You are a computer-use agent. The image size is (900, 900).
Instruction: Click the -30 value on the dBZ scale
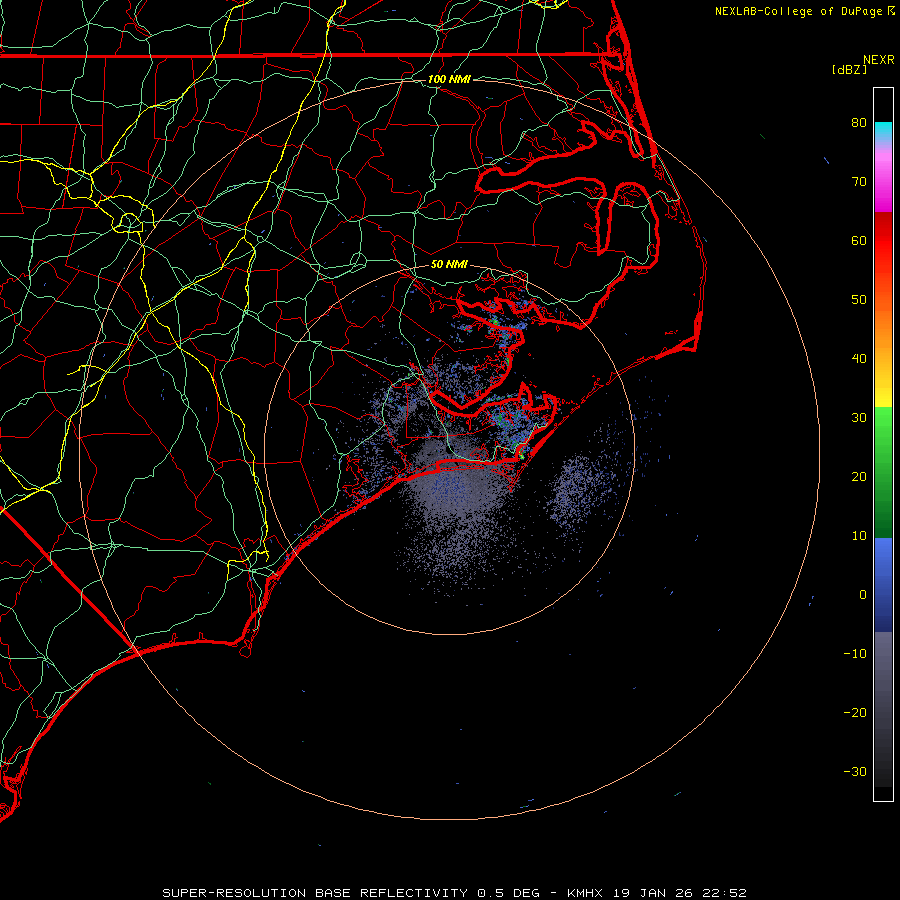tap(855, 772)
